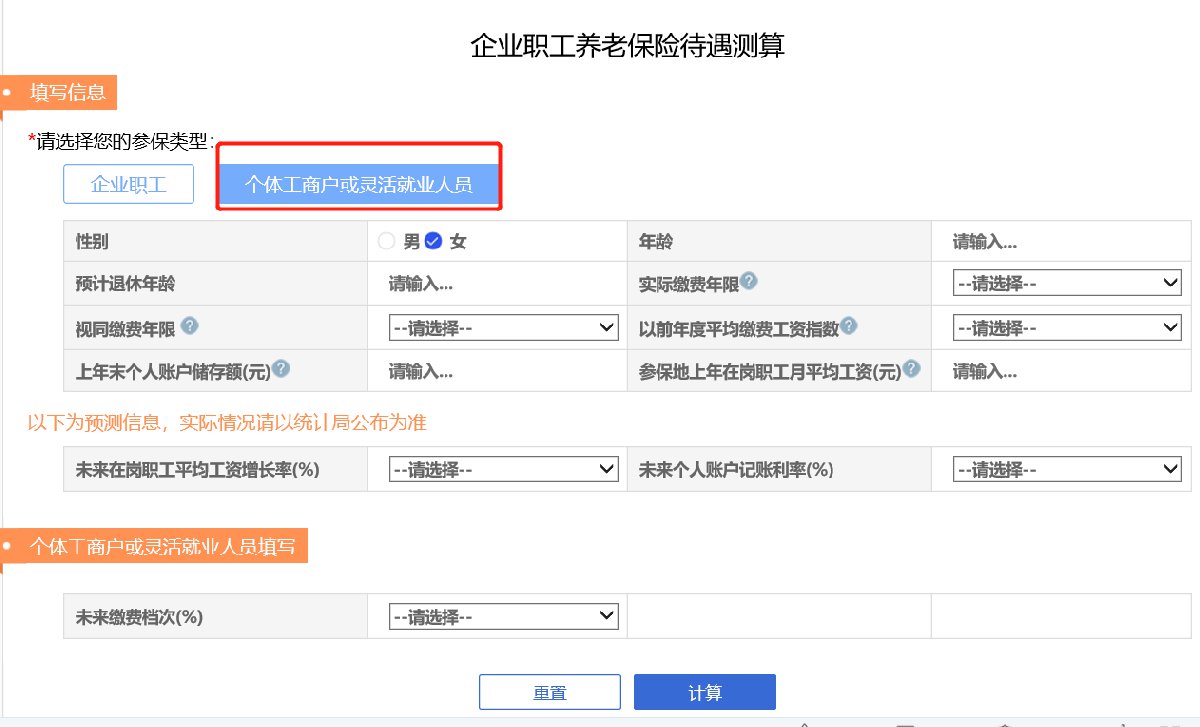Expand 未来在岗职工平均工资增长率 dropdown

[x=503, y=469]
